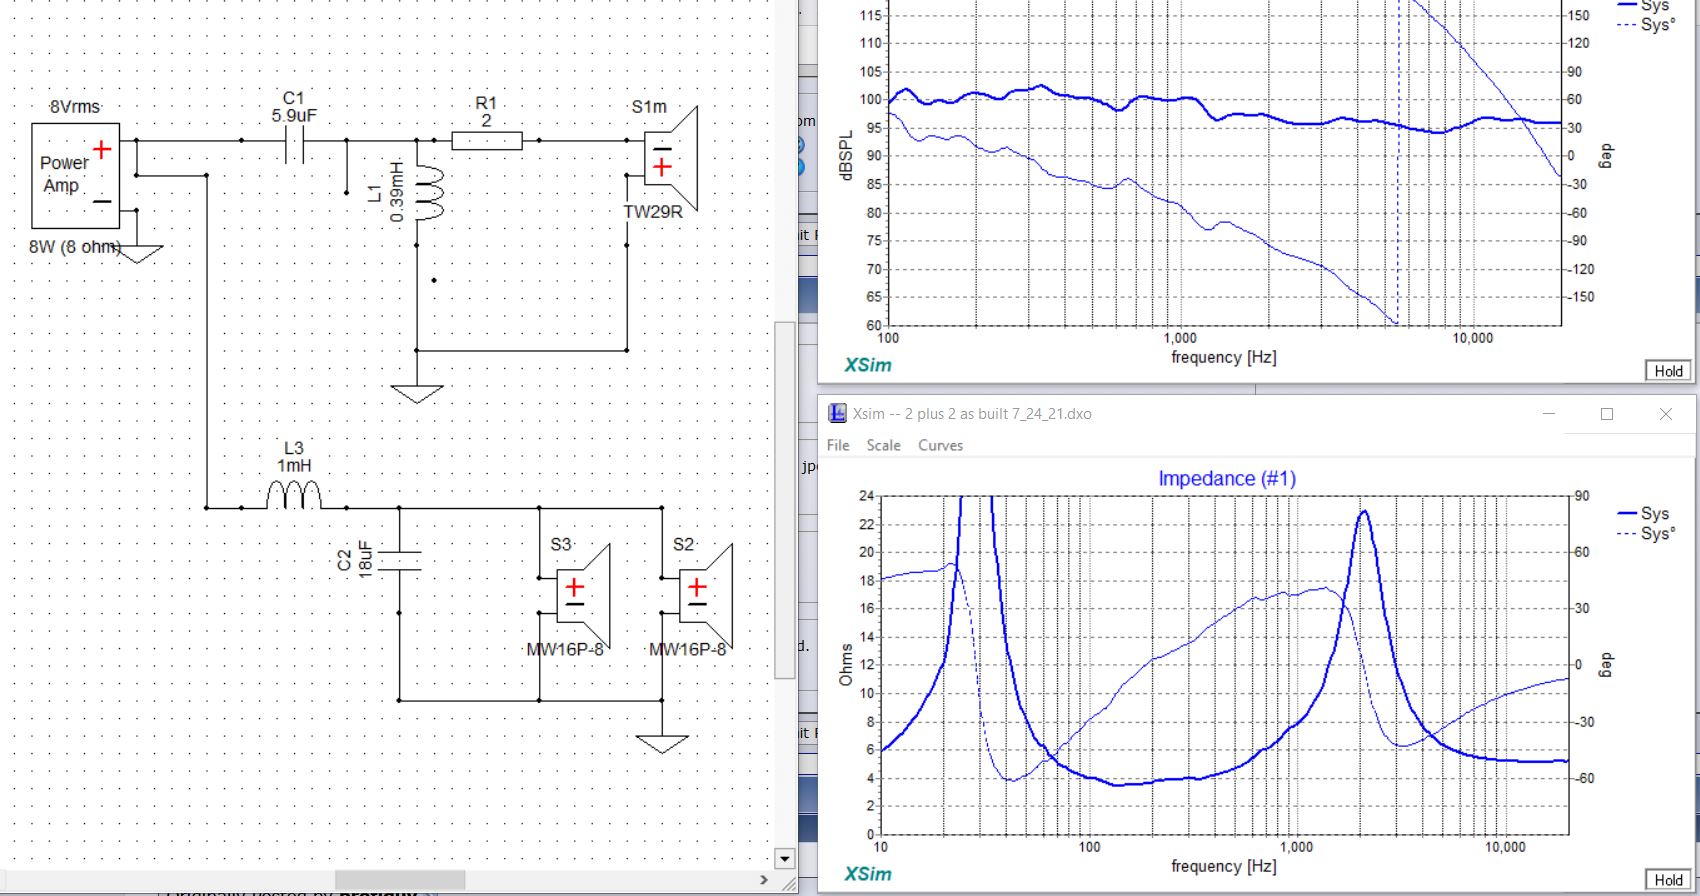Click frequency [Hz] axis label of Impedance graph
This screenshot has height=896, width=1700.
[x=1224, y=866]
